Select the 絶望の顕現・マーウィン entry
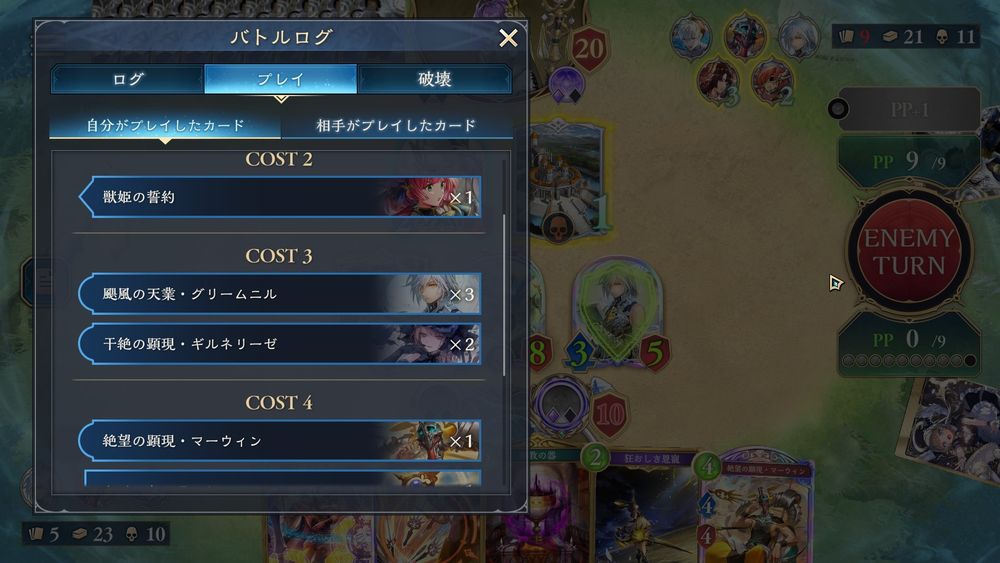The height and width of the screenshot is (563, 1000). pyautogui.click(x=280, y=441)
